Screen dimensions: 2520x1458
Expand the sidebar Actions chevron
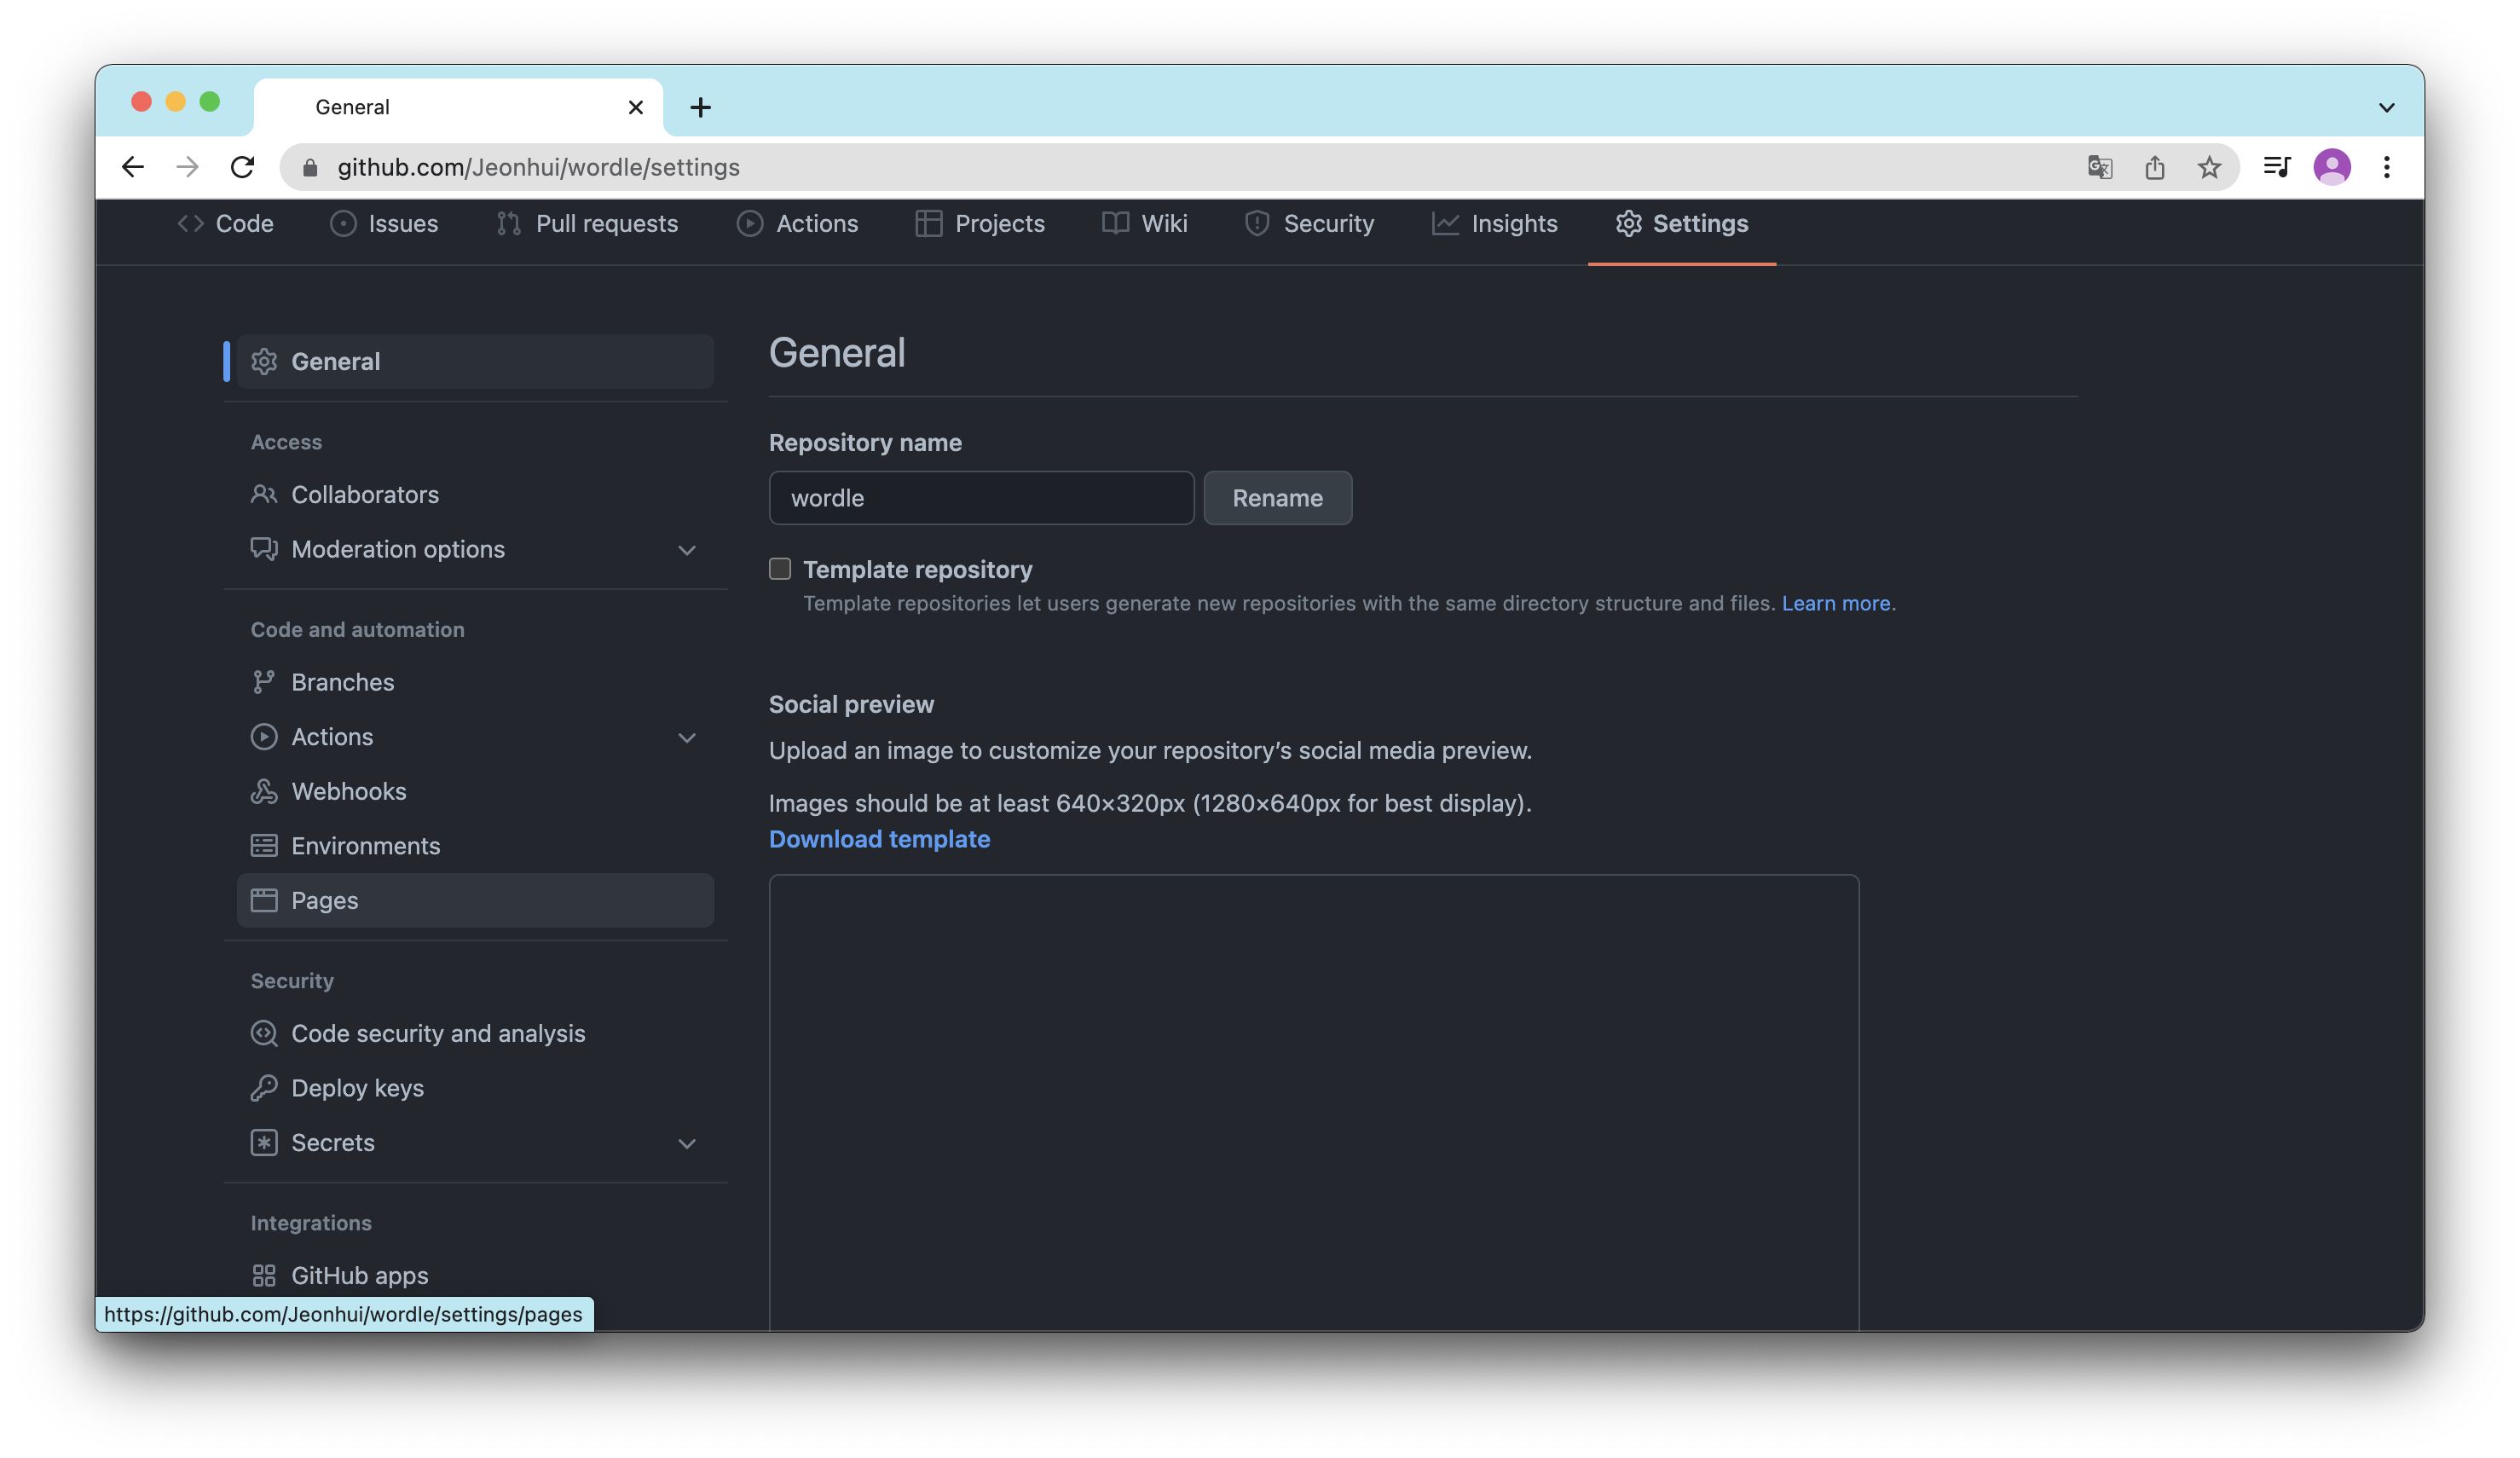pyautogui.click(x=687, y=738)
